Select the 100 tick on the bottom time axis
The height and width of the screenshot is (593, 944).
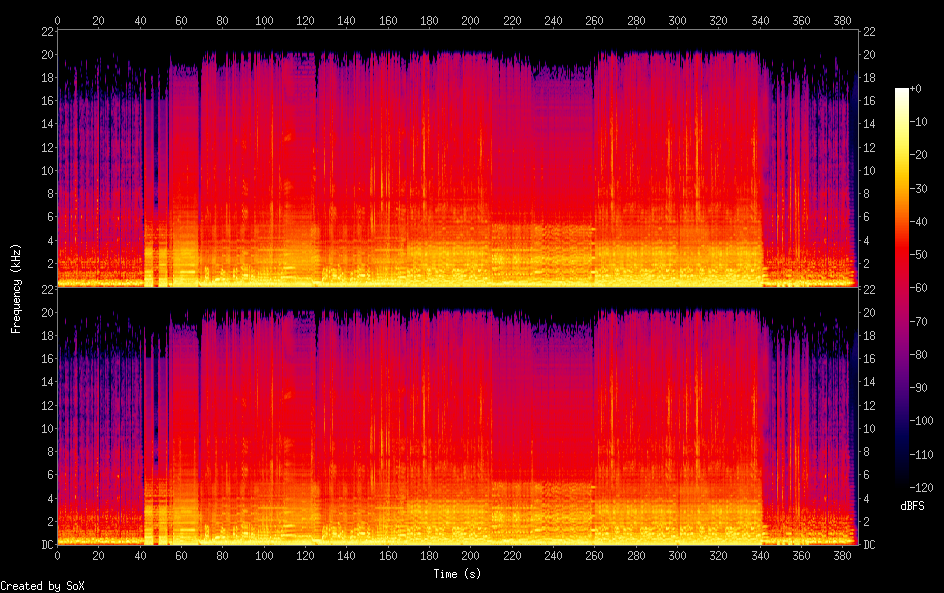point(264,556)
